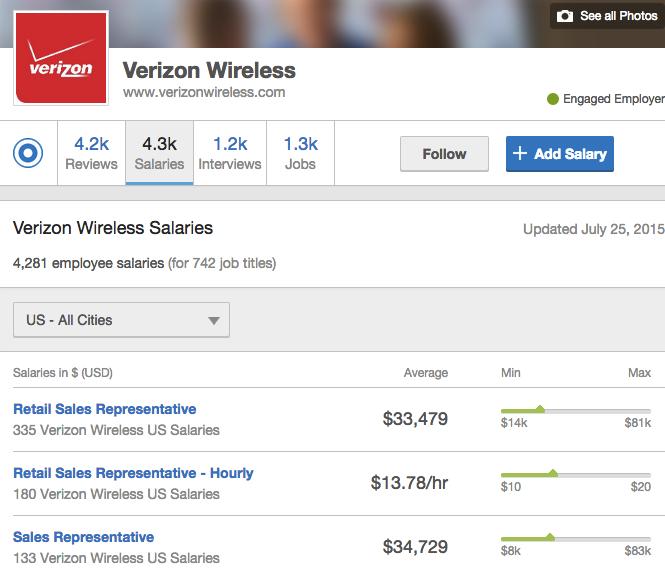Click the Updated July 25, 2015 text
665x578 pixels.
pyautogui.click(x=594, y=229)
